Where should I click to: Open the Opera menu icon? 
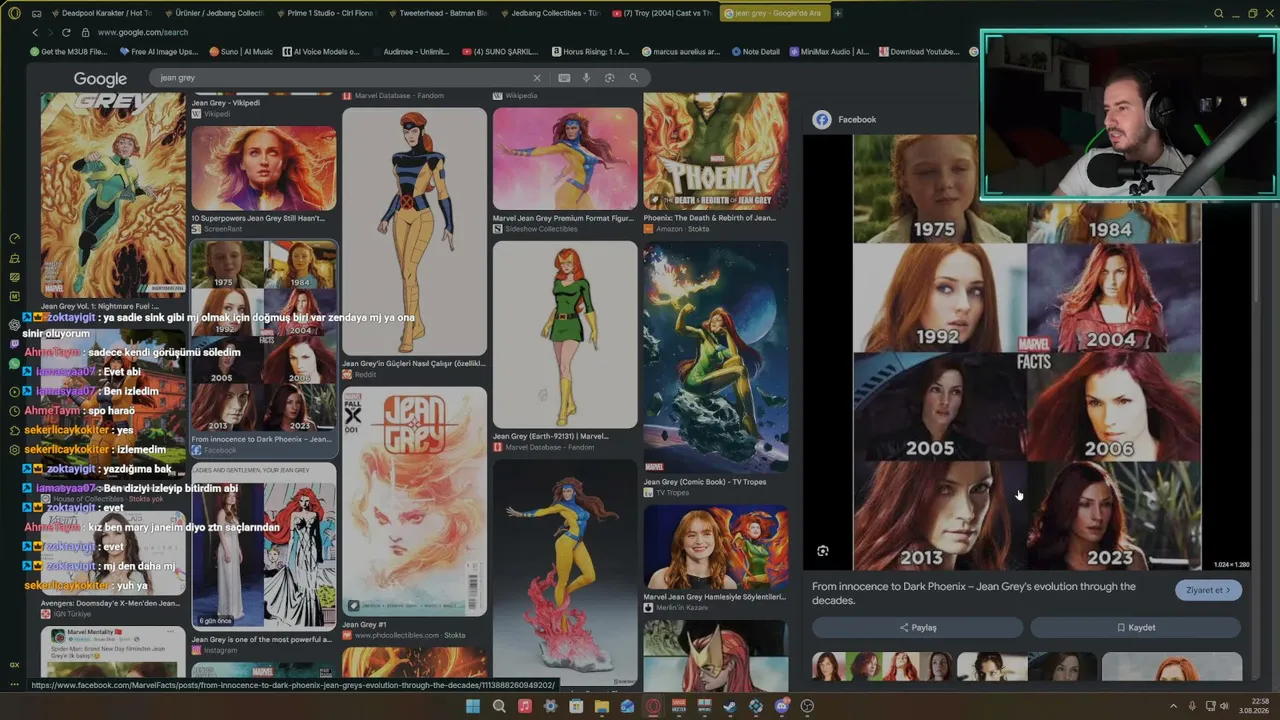coord(14,13)
